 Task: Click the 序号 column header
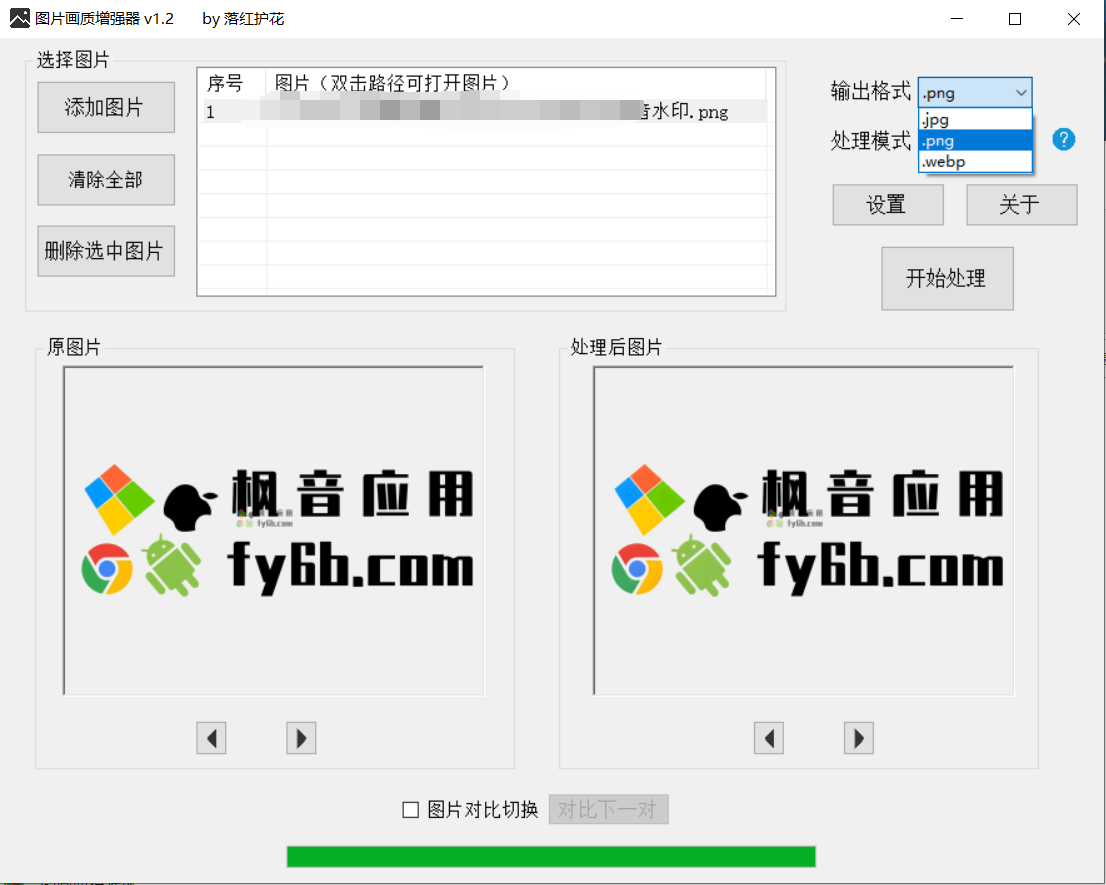click(x=231, y=83)
